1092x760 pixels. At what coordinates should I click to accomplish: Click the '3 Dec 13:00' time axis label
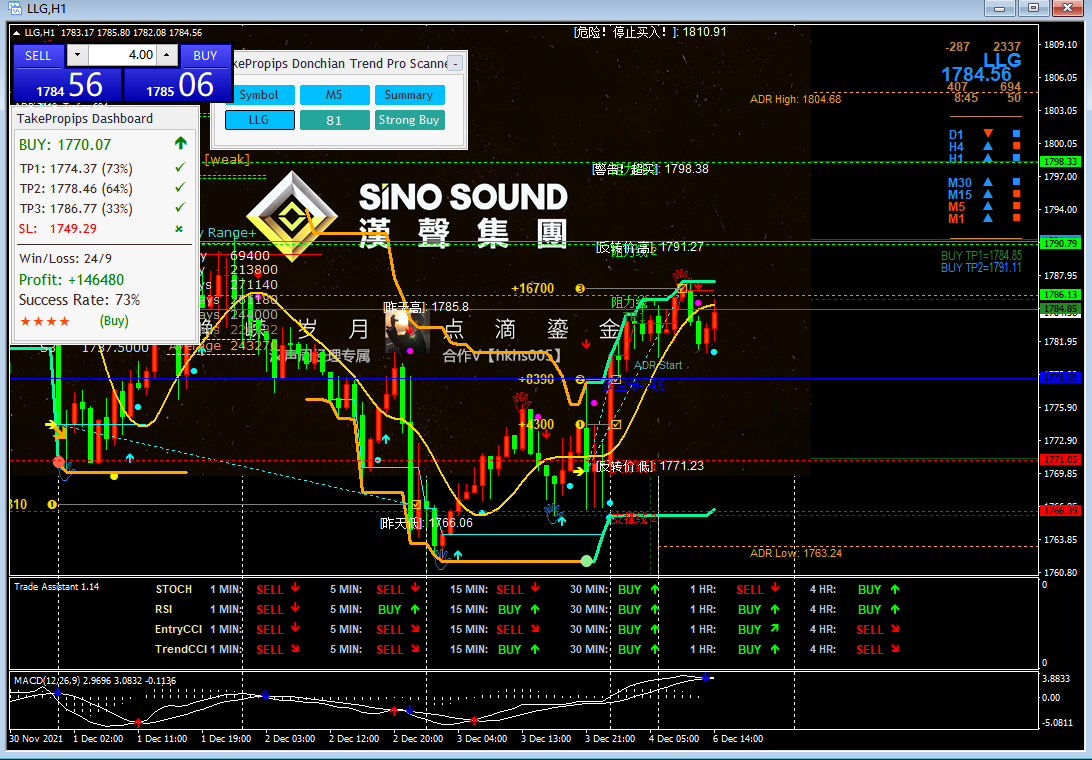tap(546, 738)
